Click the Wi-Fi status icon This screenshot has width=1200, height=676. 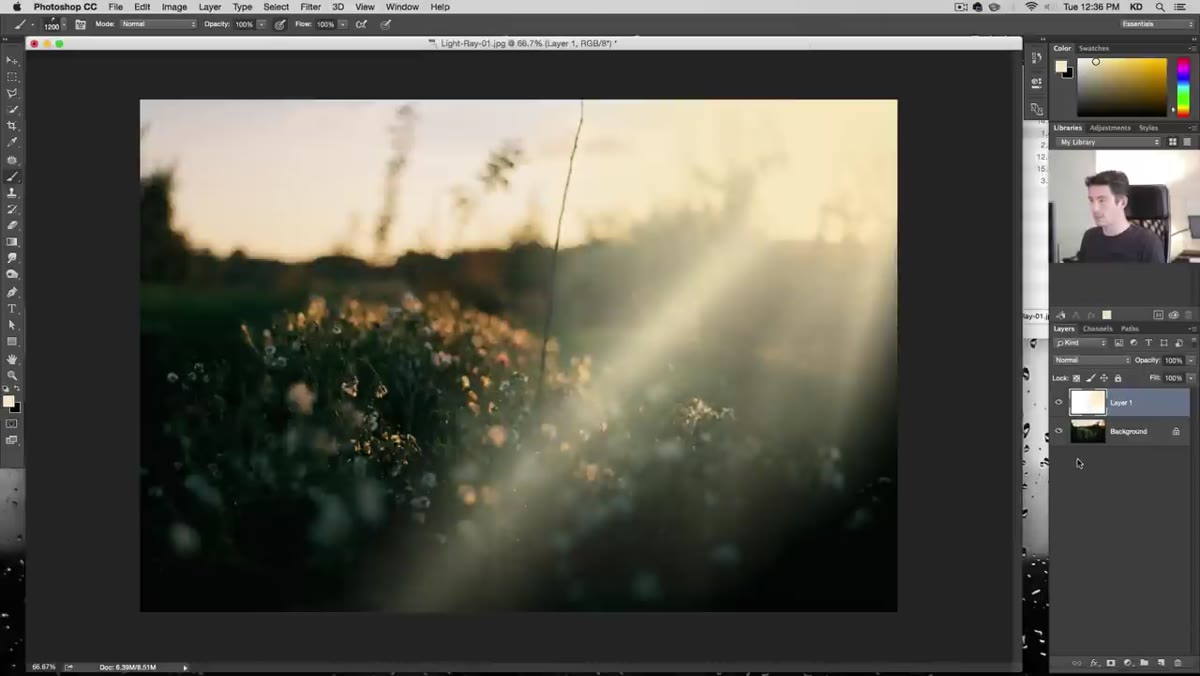tap(1031, 7)
